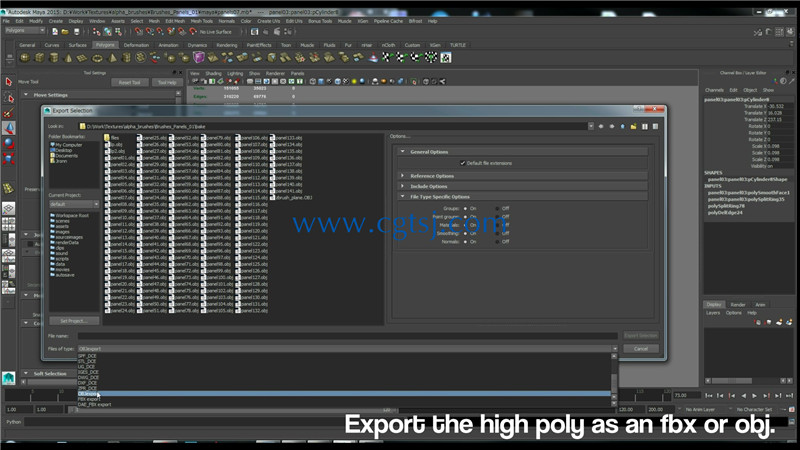Viewport: 800px width, 450px height.
Task: Select brush_plane.OBJ in file list
Action: tap(291, 197)
